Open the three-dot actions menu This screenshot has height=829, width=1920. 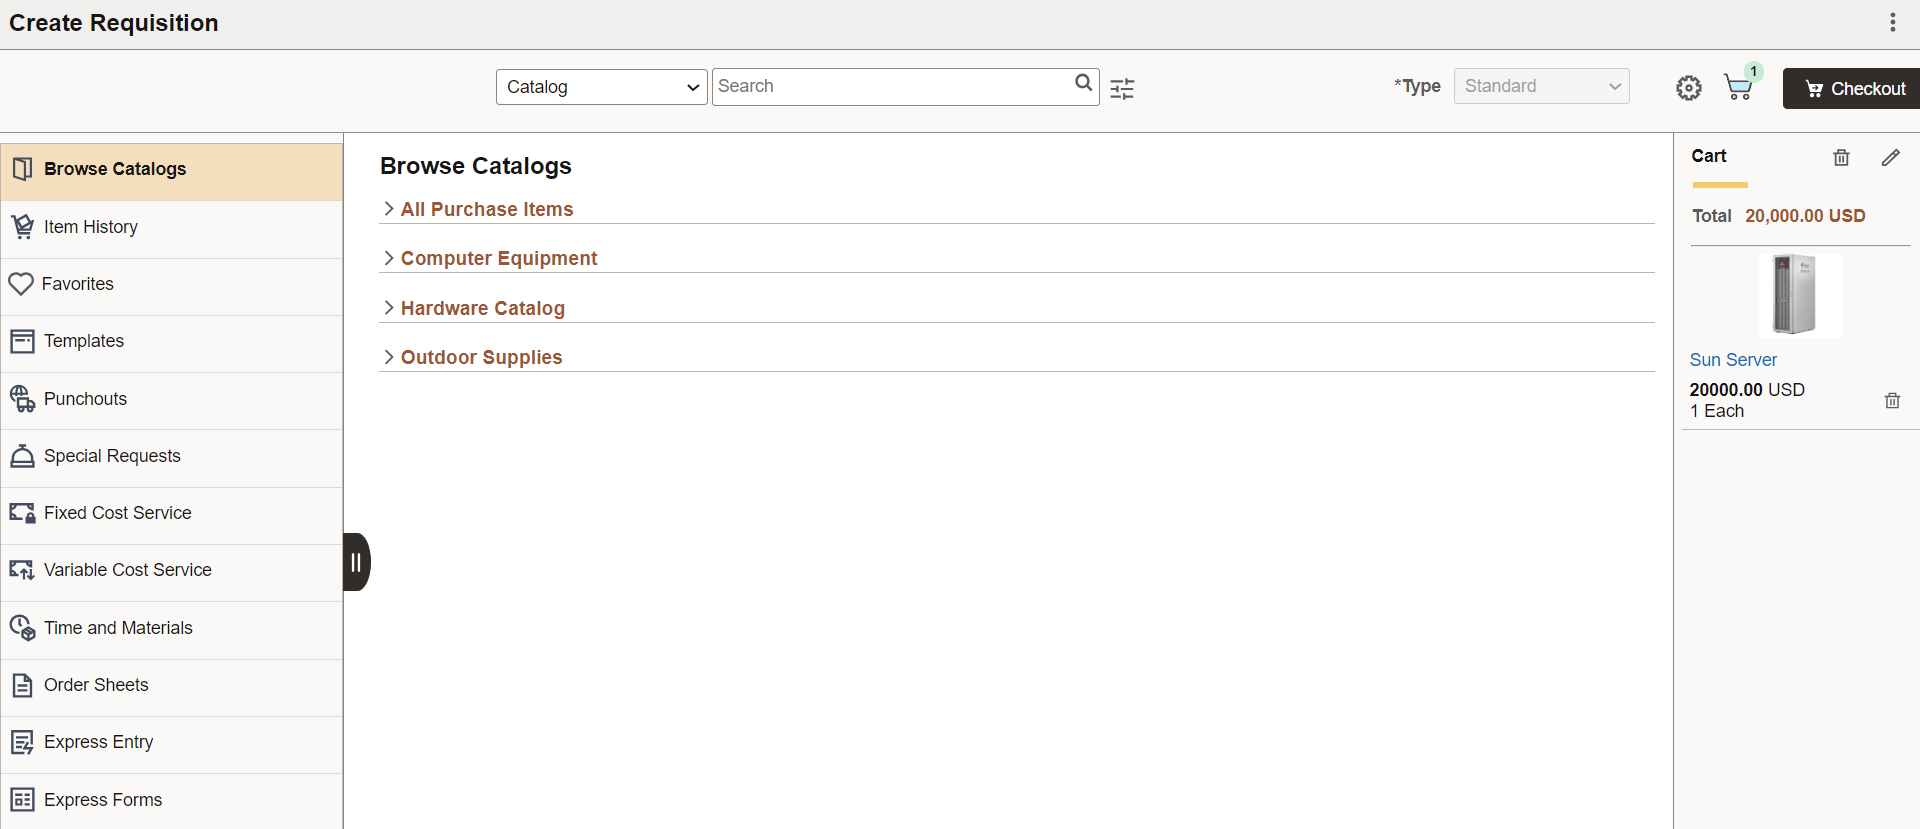point(1892,22)
